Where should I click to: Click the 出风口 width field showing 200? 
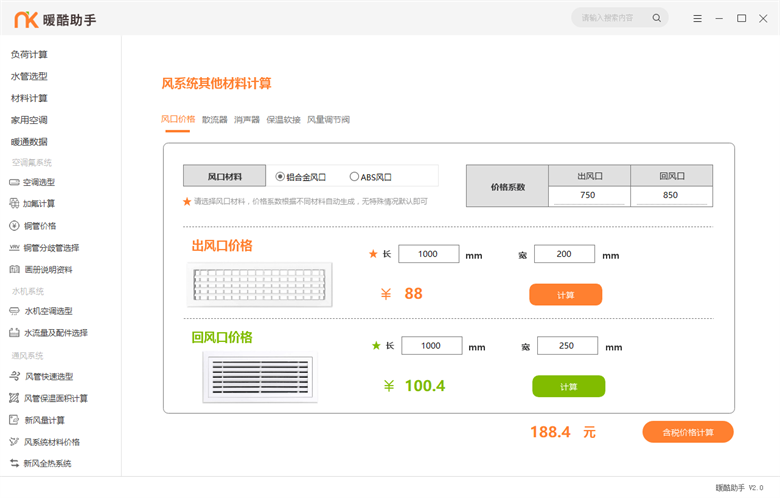tap(564, 254)
